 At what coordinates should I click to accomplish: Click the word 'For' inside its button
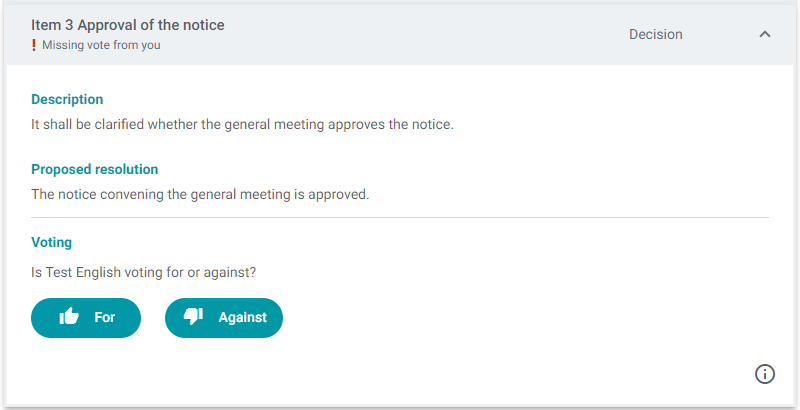105,317
